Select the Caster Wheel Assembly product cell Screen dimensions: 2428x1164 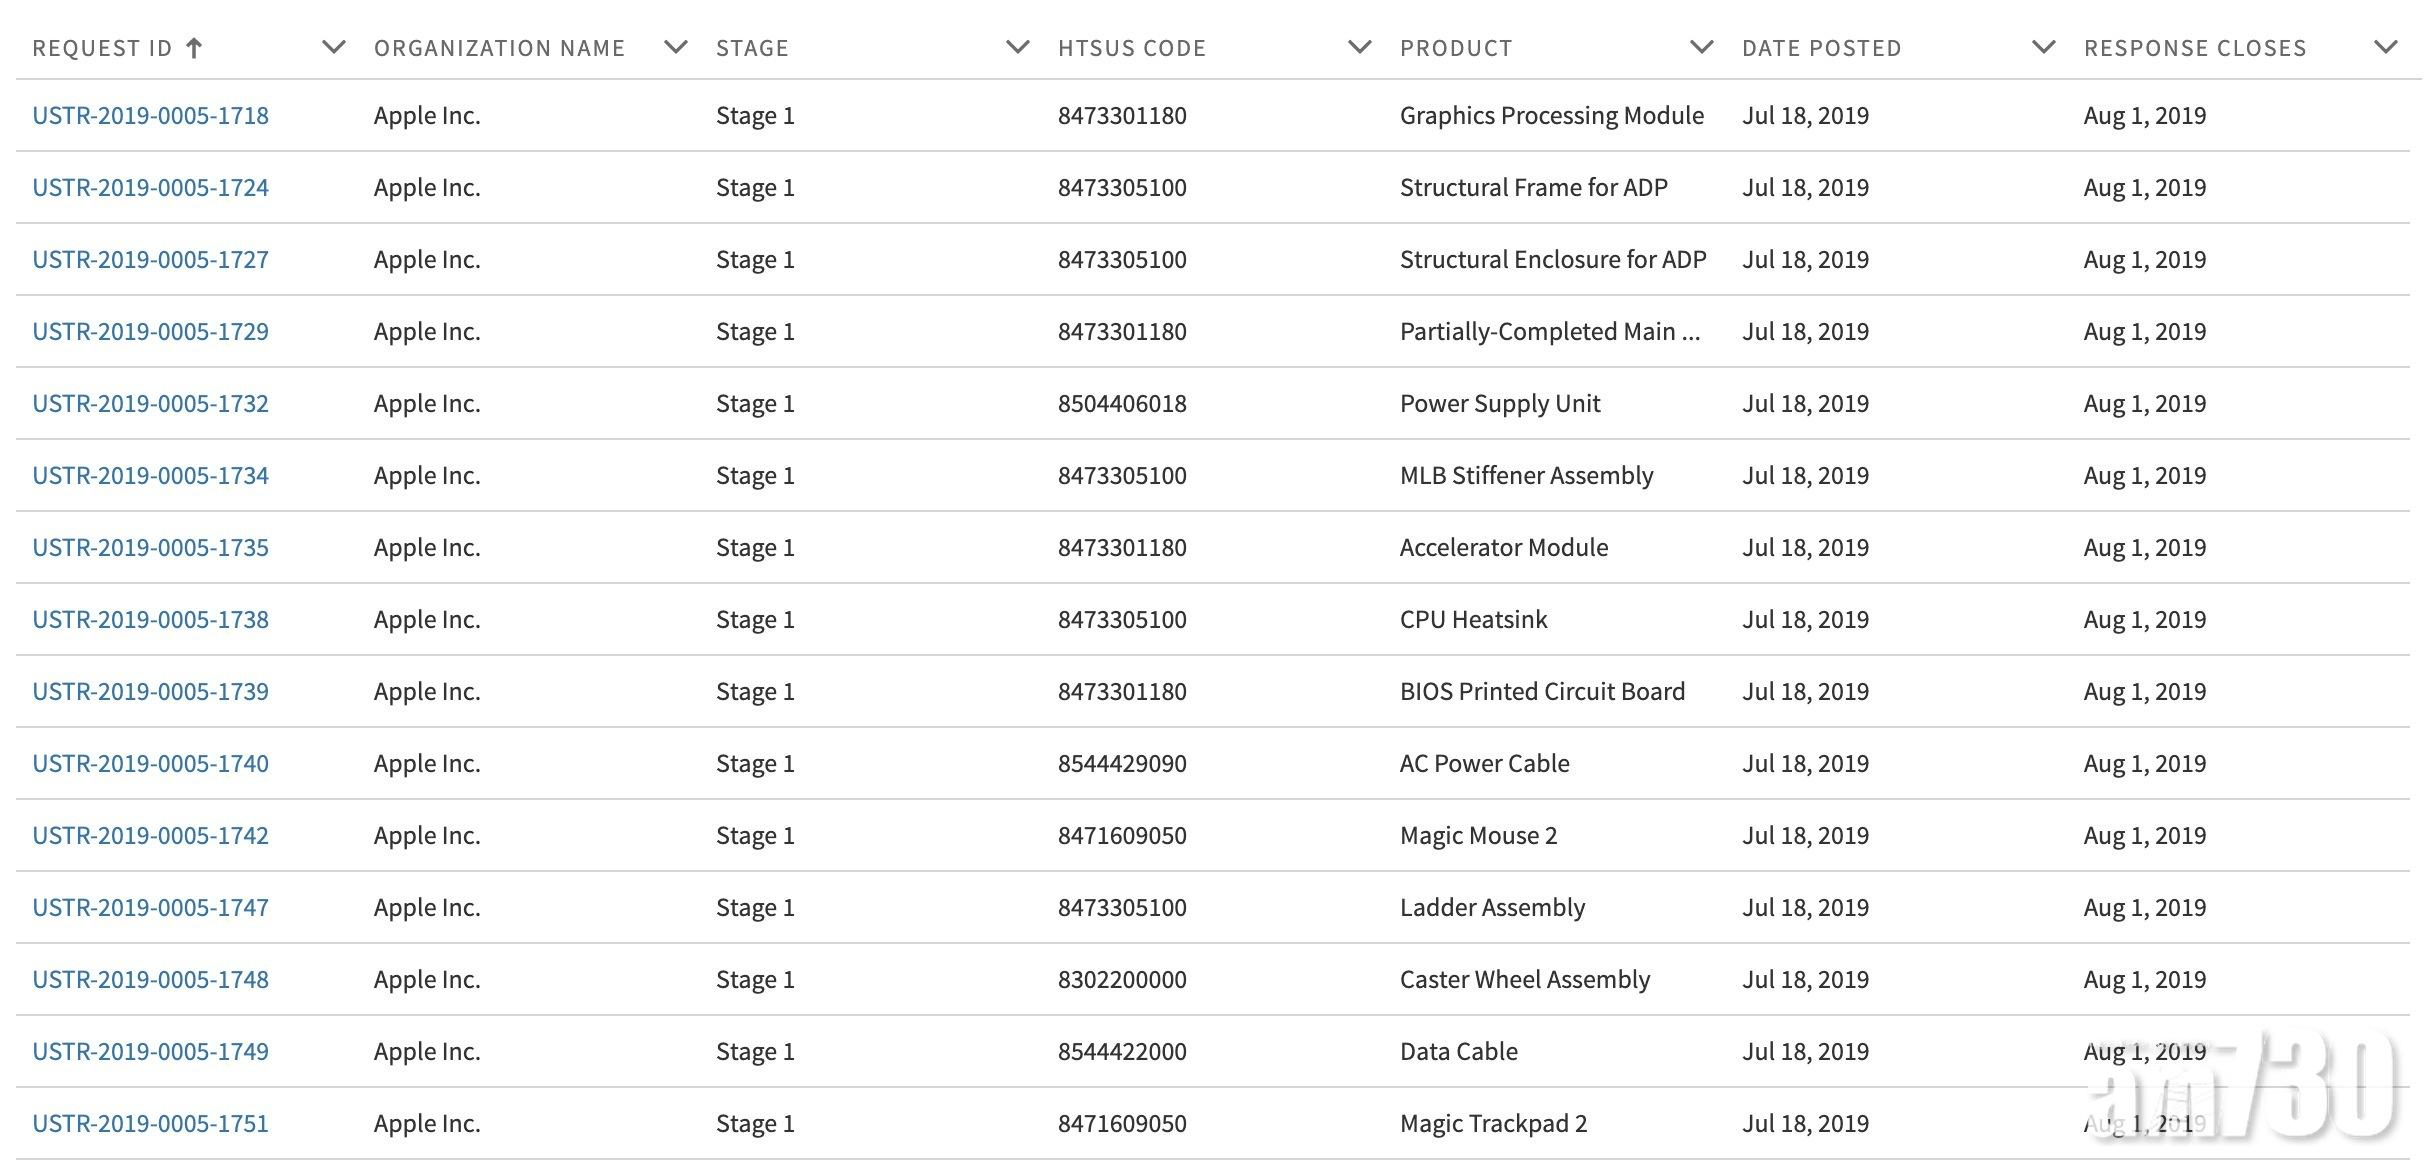coord(1524,980)
